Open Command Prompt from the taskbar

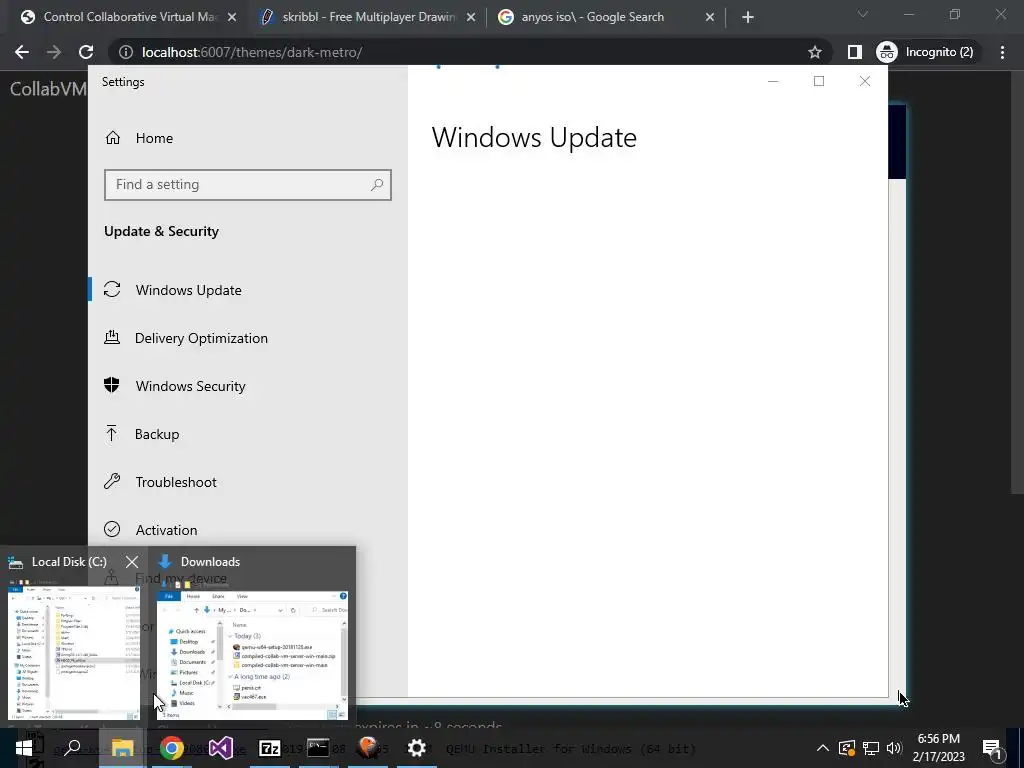pyautogui.click(x=318, y=748)
